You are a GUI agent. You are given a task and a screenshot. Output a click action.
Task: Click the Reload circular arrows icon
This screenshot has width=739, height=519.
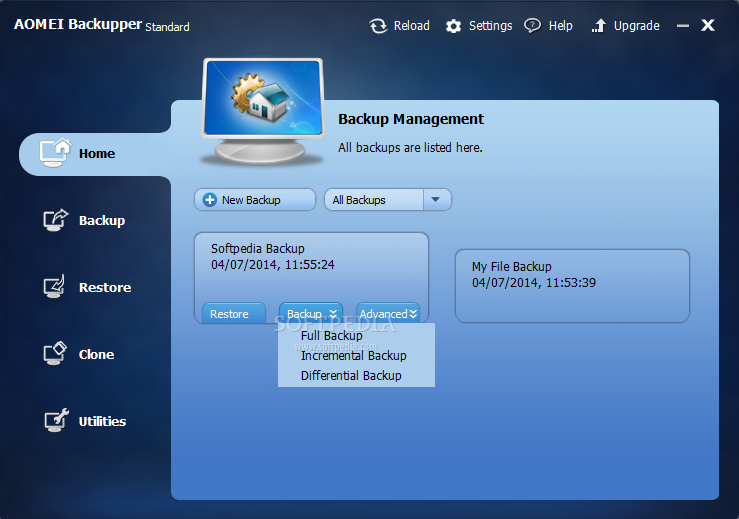(378, 26)
